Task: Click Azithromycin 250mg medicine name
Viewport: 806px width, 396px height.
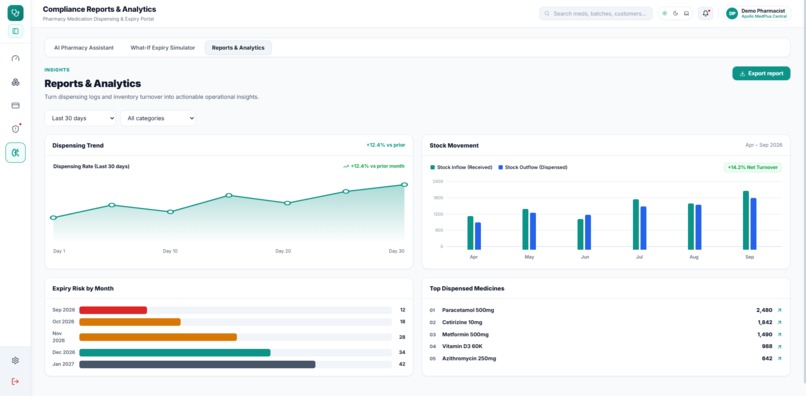Action: coord(469,358)
